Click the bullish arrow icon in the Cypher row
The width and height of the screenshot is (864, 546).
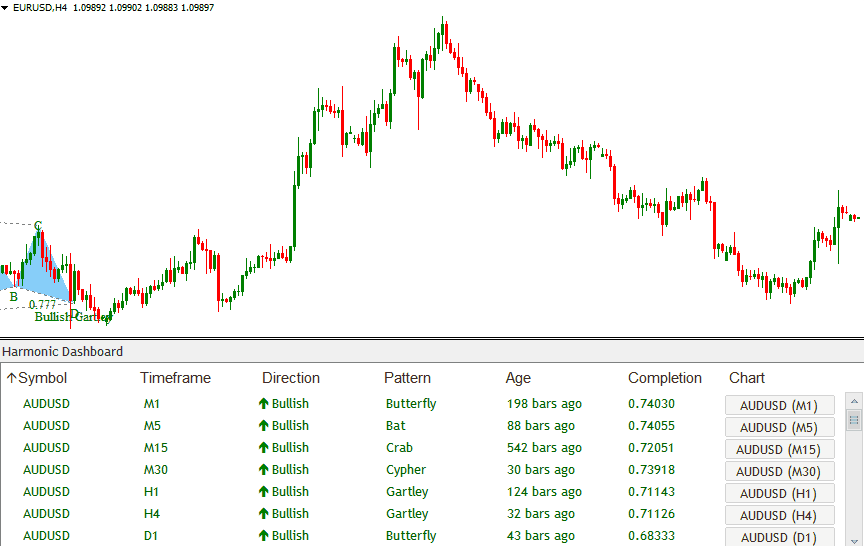pos(264,470)
